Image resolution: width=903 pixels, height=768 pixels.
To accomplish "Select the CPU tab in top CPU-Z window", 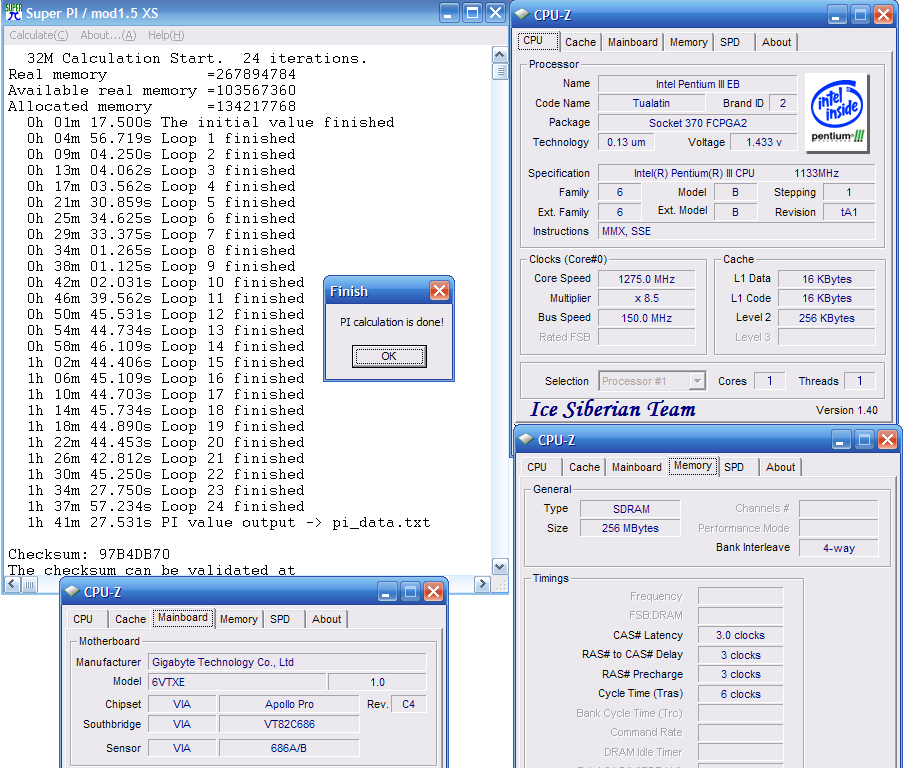I will pyautogui.click(x=538, y=41).
